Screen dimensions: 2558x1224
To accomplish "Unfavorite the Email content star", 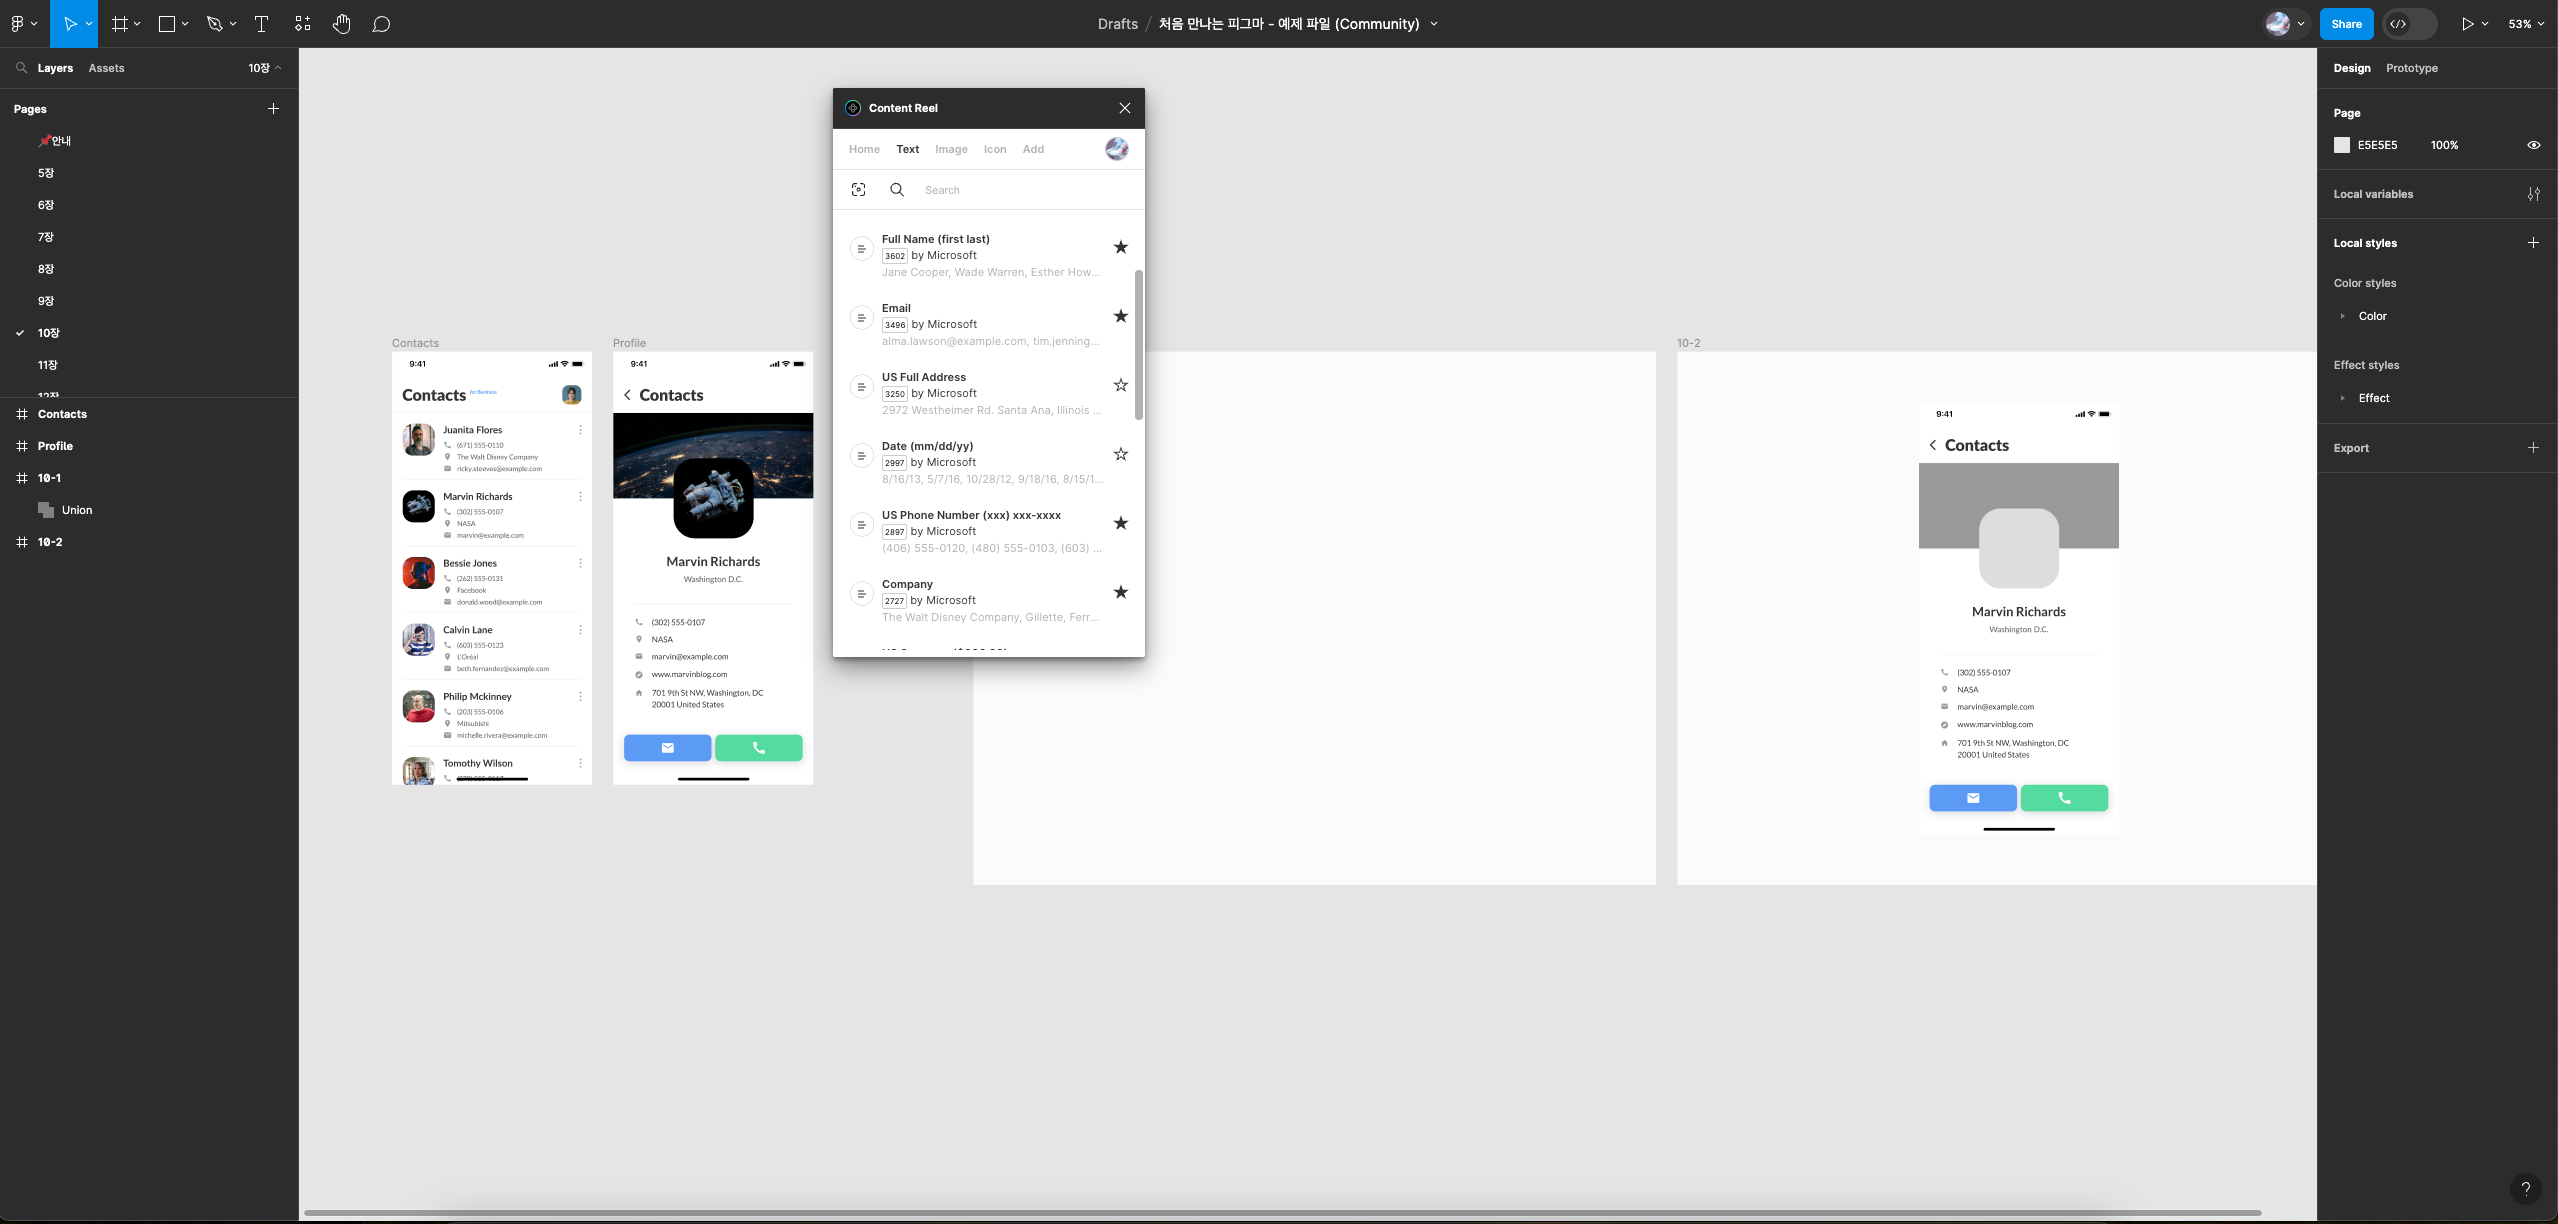I will click(1120, 316).
